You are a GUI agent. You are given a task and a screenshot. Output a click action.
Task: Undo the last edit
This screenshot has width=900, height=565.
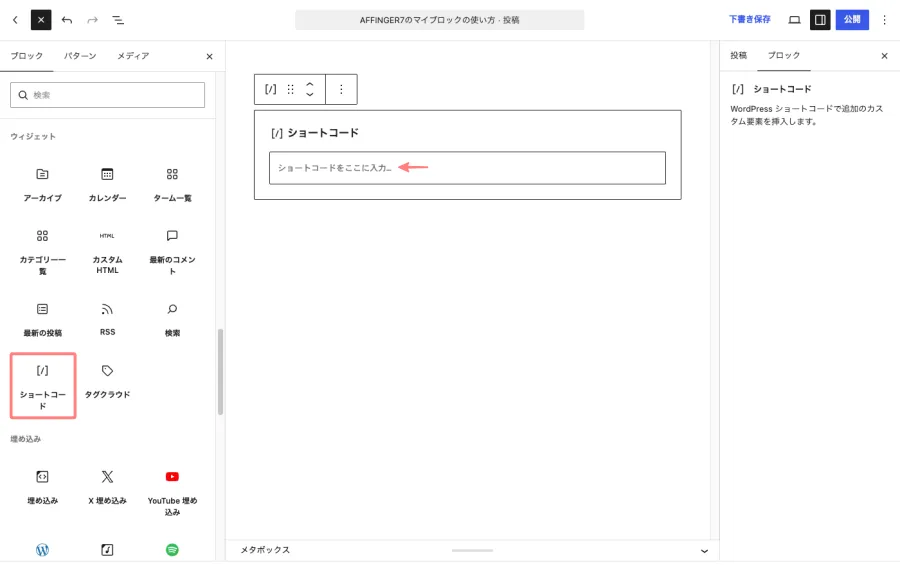click(x=67, y=20)
